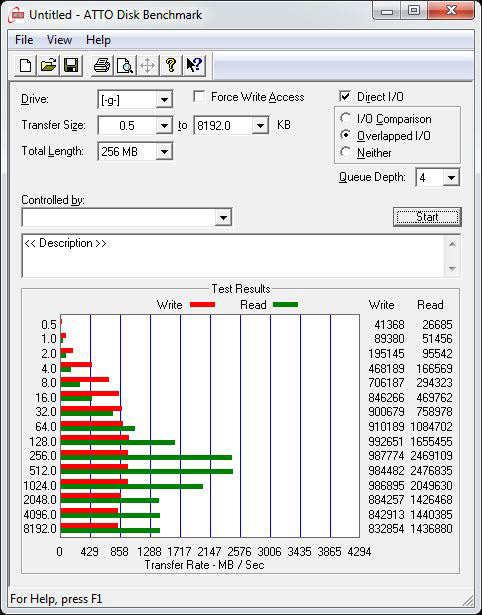
Task: Click write value 41368
Action: tap(389, 325)
